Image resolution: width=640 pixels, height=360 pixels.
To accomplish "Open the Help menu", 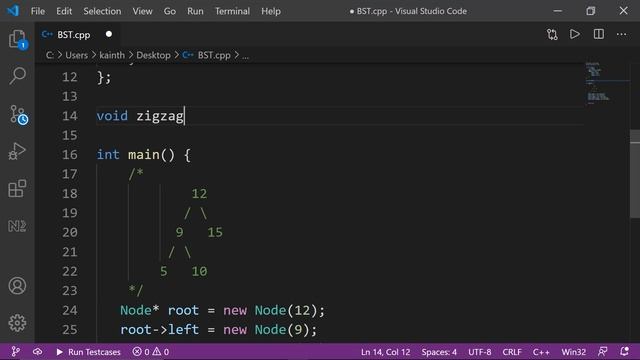I will point(271,11).
